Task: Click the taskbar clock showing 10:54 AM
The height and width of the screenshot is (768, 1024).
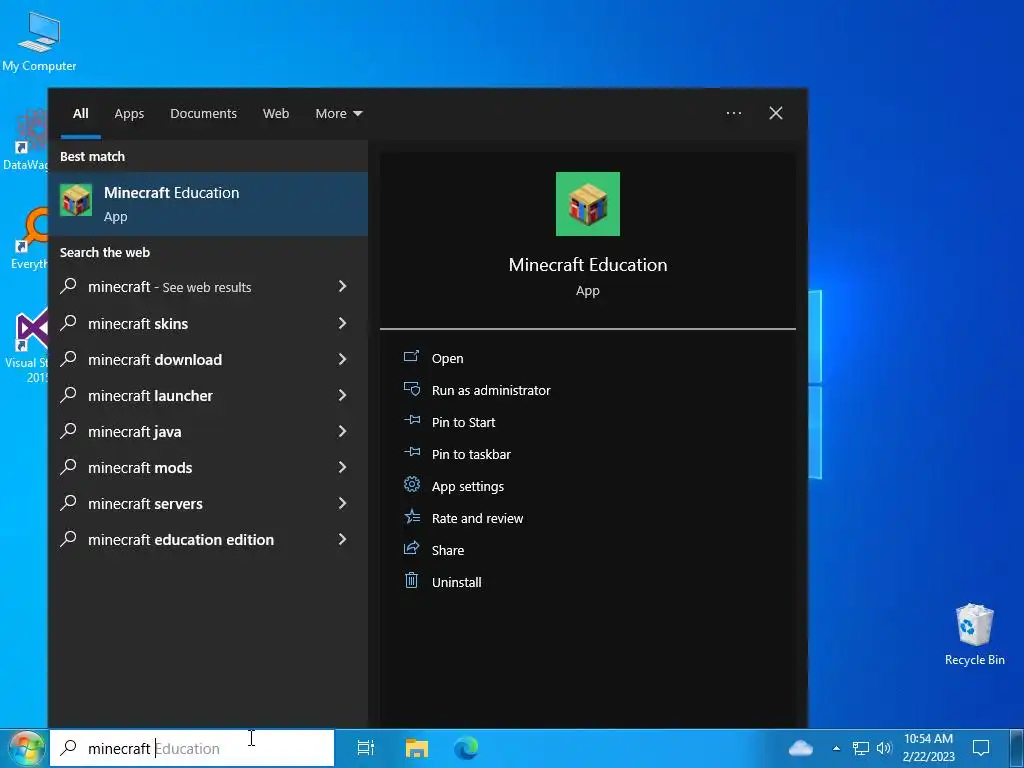Action: pyautogui.click(x=928, y=748)
